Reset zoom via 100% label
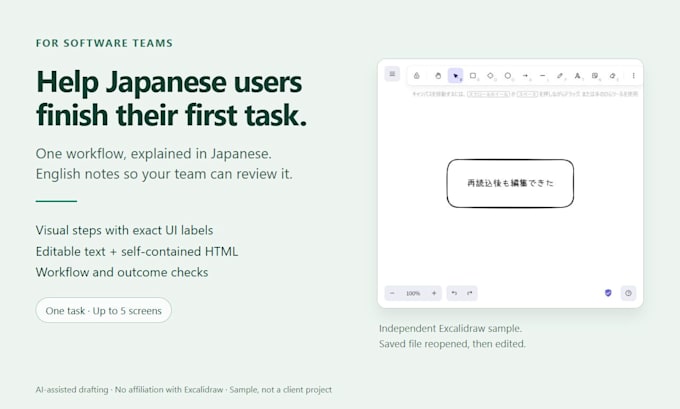 click(x=413, y=293)
